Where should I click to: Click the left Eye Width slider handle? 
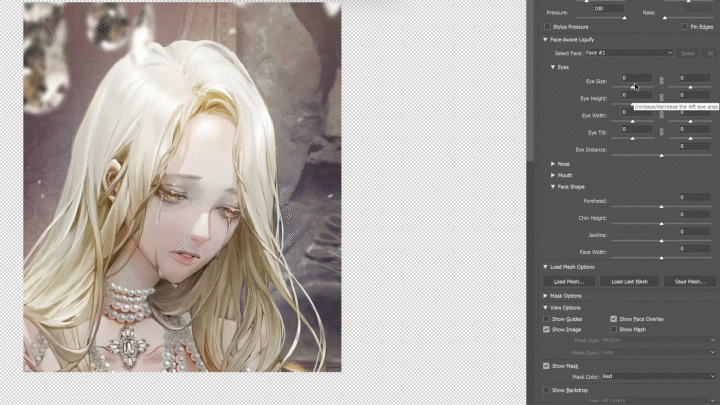click(x=632, y=121)
